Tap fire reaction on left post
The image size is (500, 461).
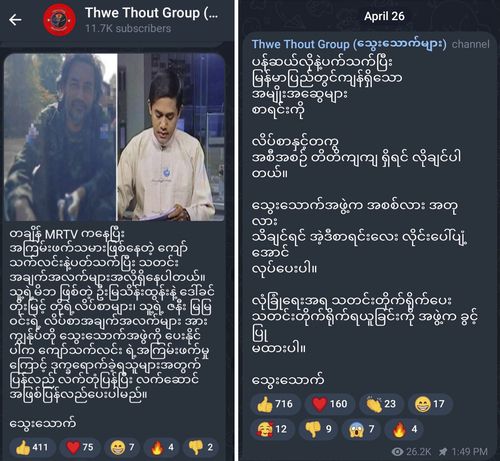click(162, 447)
